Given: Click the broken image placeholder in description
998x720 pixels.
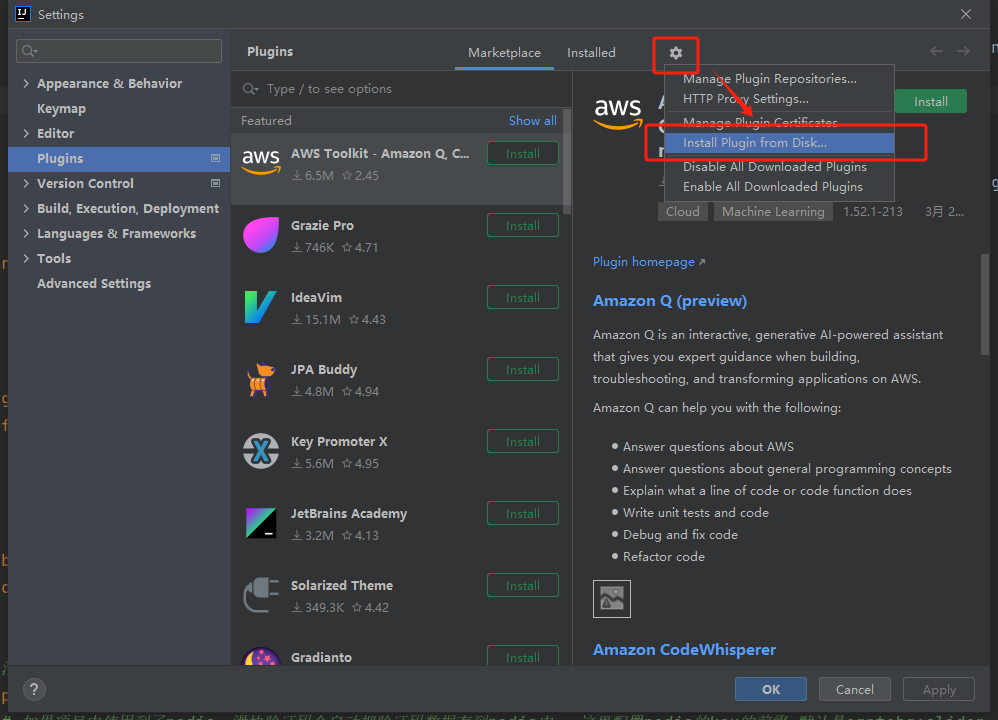Looking at the screenshot, I should [612, 598].
